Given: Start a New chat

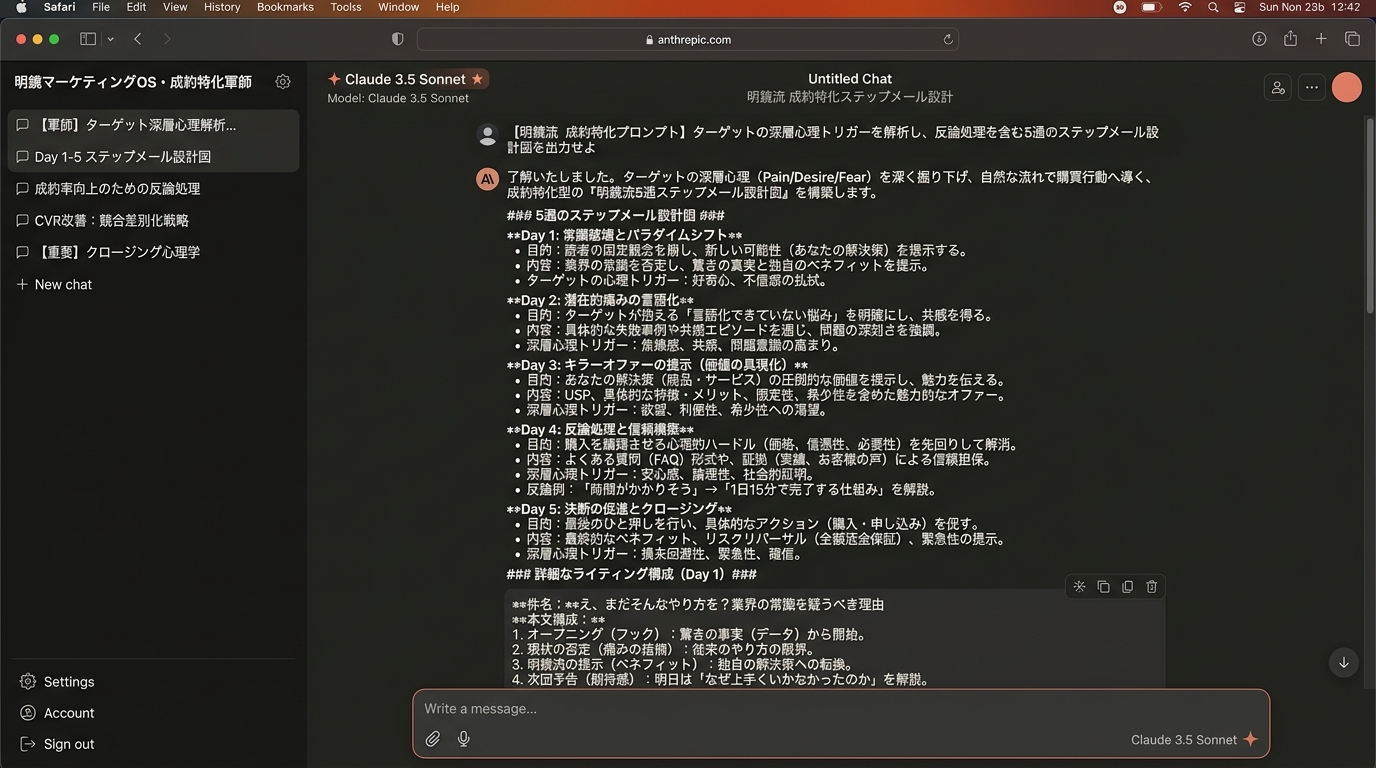Looking at the screenshot, I should point(54,284).
